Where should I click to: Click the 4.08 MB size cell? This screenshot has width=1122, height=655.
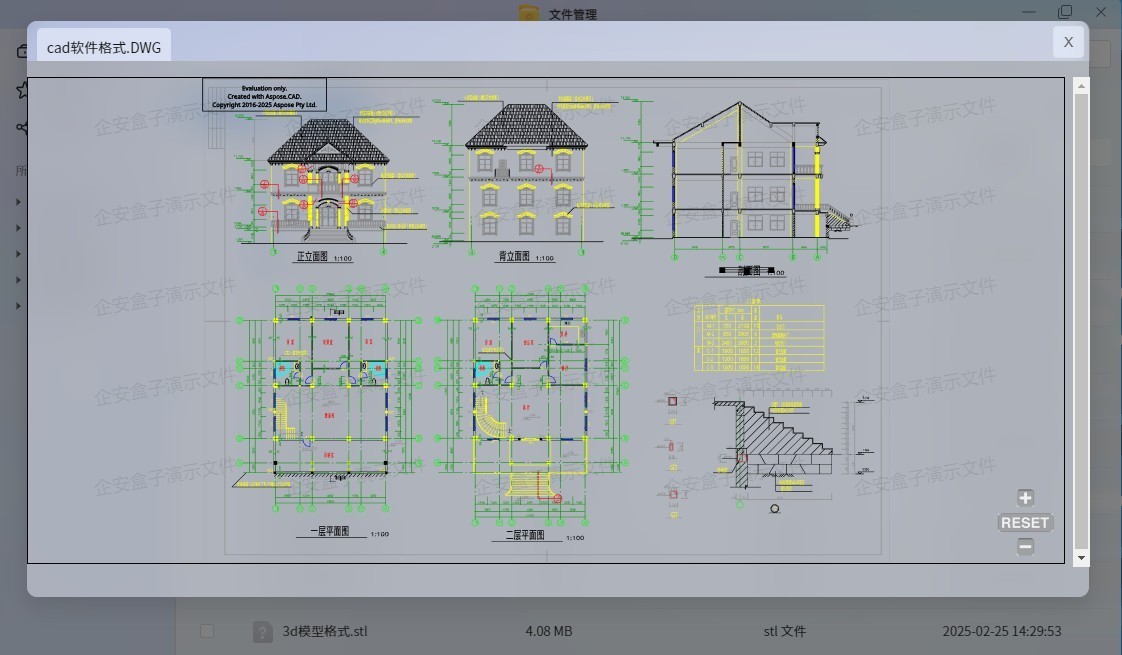[x=549, y=631]
